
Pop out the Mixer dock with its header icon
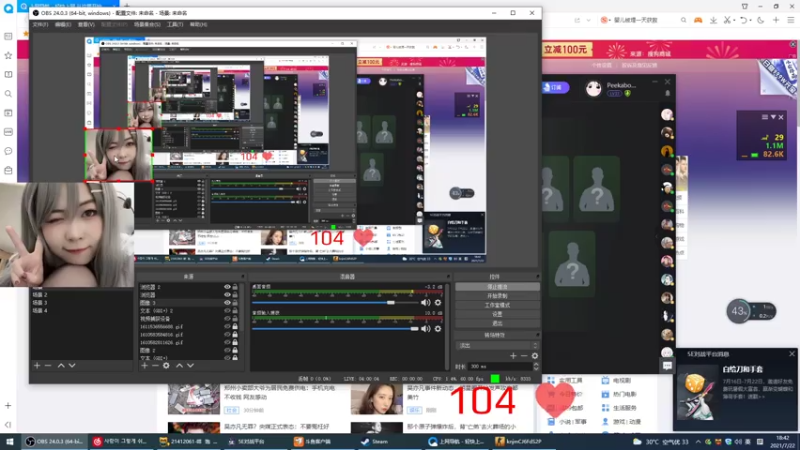point(448,277)
